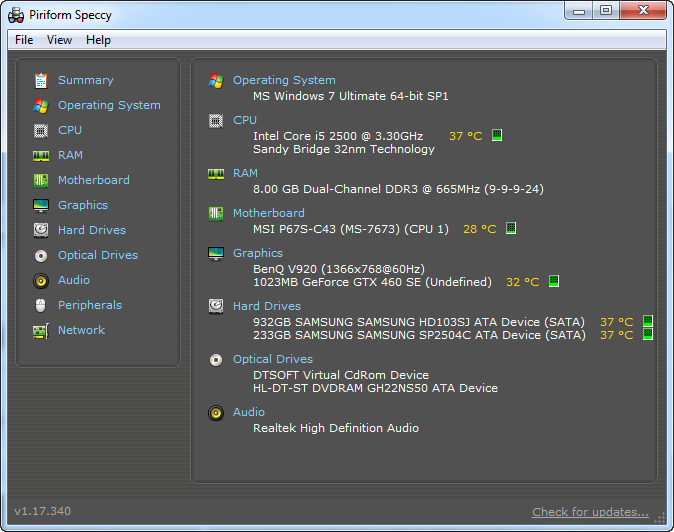
Task: Select Optical Drives in the sidebar
Action: pyautogui.click(x=98, y=255)
